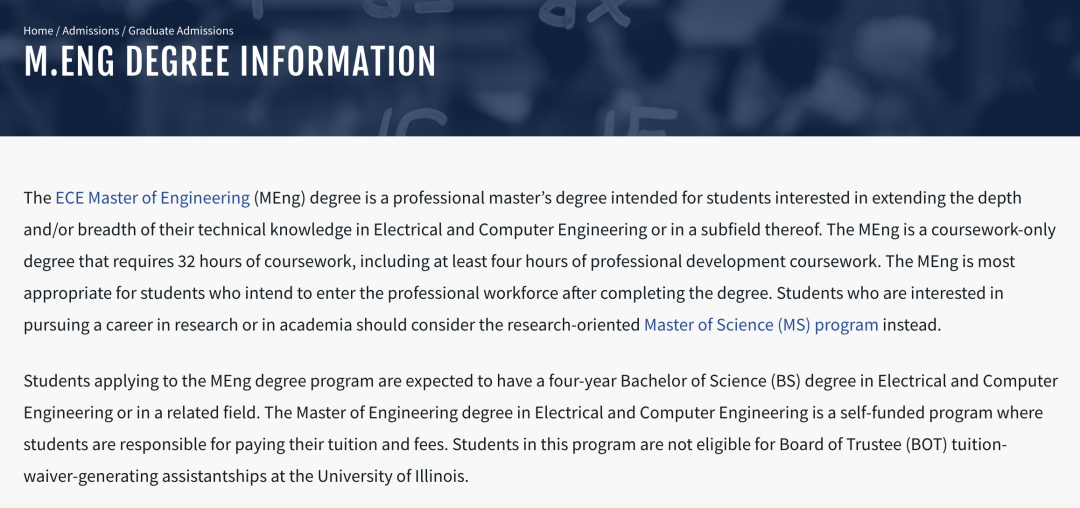Click the "University of Illinois." text
Screen dimensions: 1080x508
pos(392,476)
